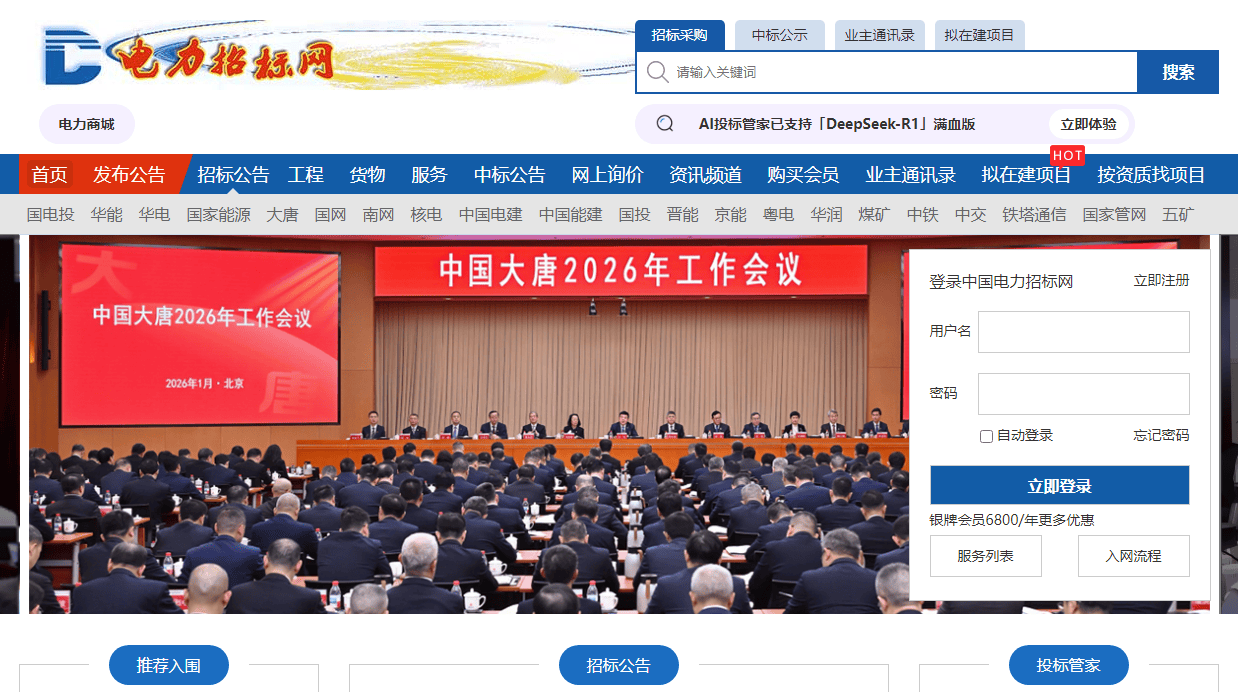Image resolution: width=1238 pixels, height=692 pixels.
Task: Select the 拟在建项目 search tab
Action: click(x=979, y=35)
